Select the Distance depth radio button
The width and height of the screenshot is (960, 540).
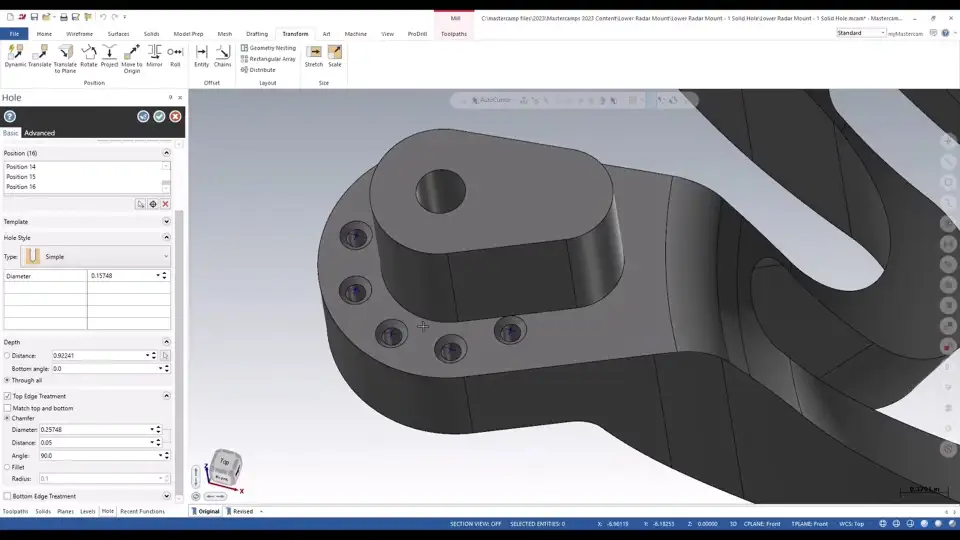(7, 356)
